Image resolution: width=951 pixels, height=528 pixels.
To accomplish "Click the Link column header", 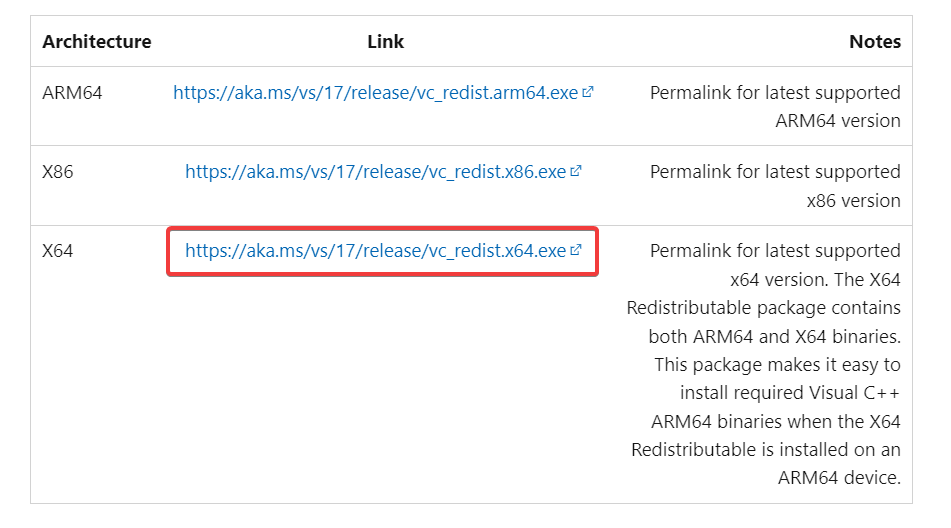I will coord(385,41).
